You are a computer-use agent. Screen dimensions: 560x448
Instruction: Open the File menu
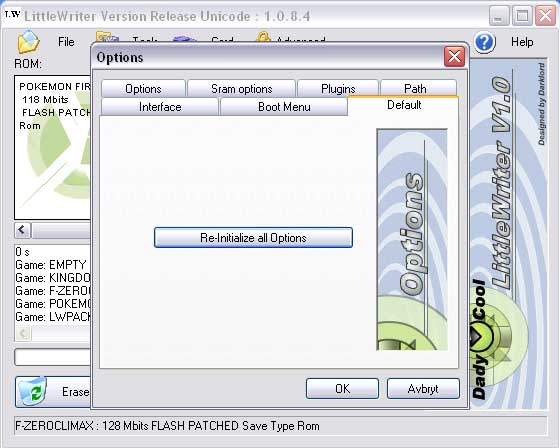66,42
